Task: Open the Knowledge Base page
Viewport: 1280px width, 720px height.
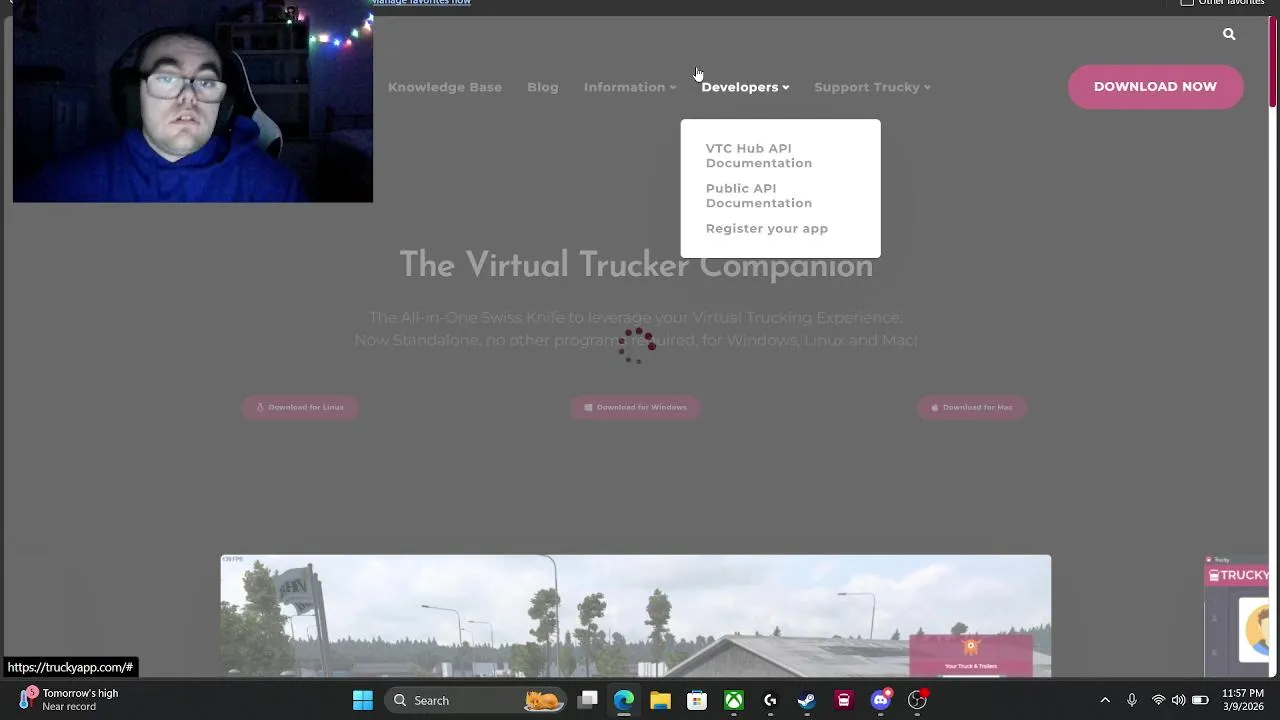Action: tap(445, 87)
